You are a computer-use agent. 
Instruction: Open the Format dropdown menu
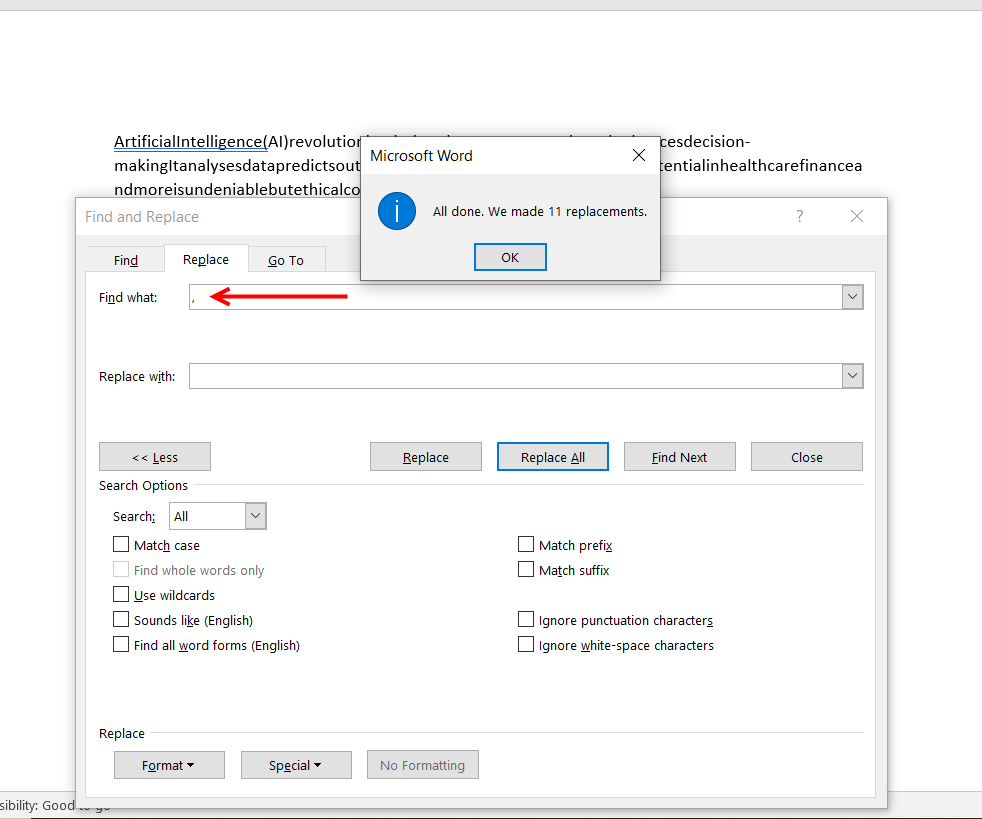click(169, 765)
